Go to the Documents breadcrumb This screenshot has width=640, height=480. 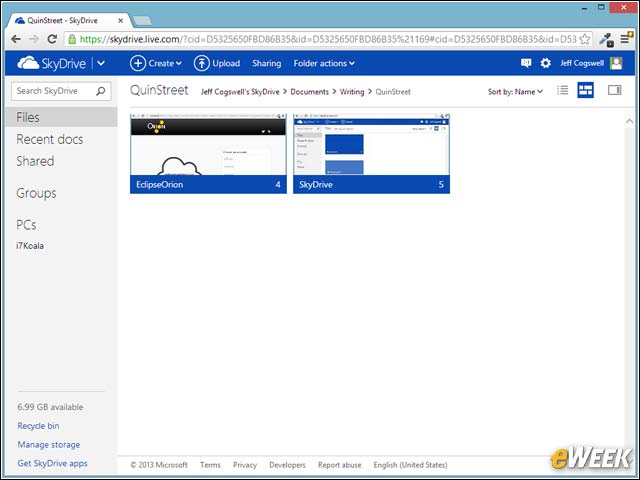[309, 92]
